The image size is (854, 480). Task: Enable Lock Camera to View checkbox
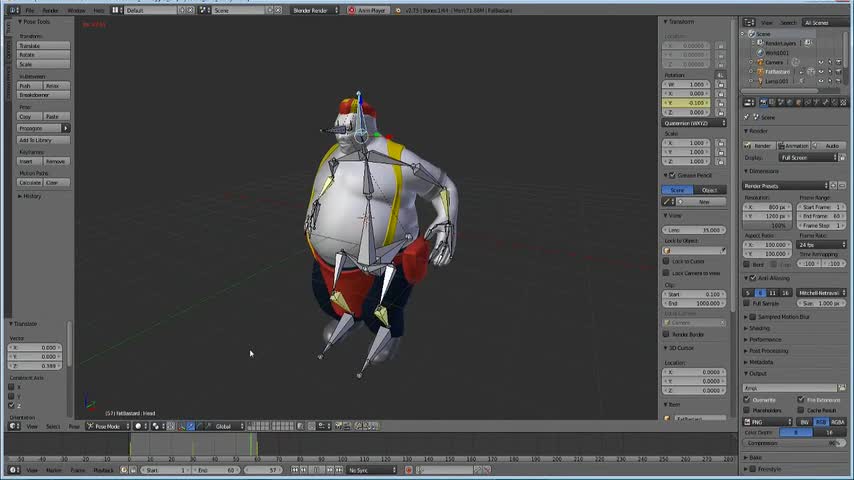point(666,273)
